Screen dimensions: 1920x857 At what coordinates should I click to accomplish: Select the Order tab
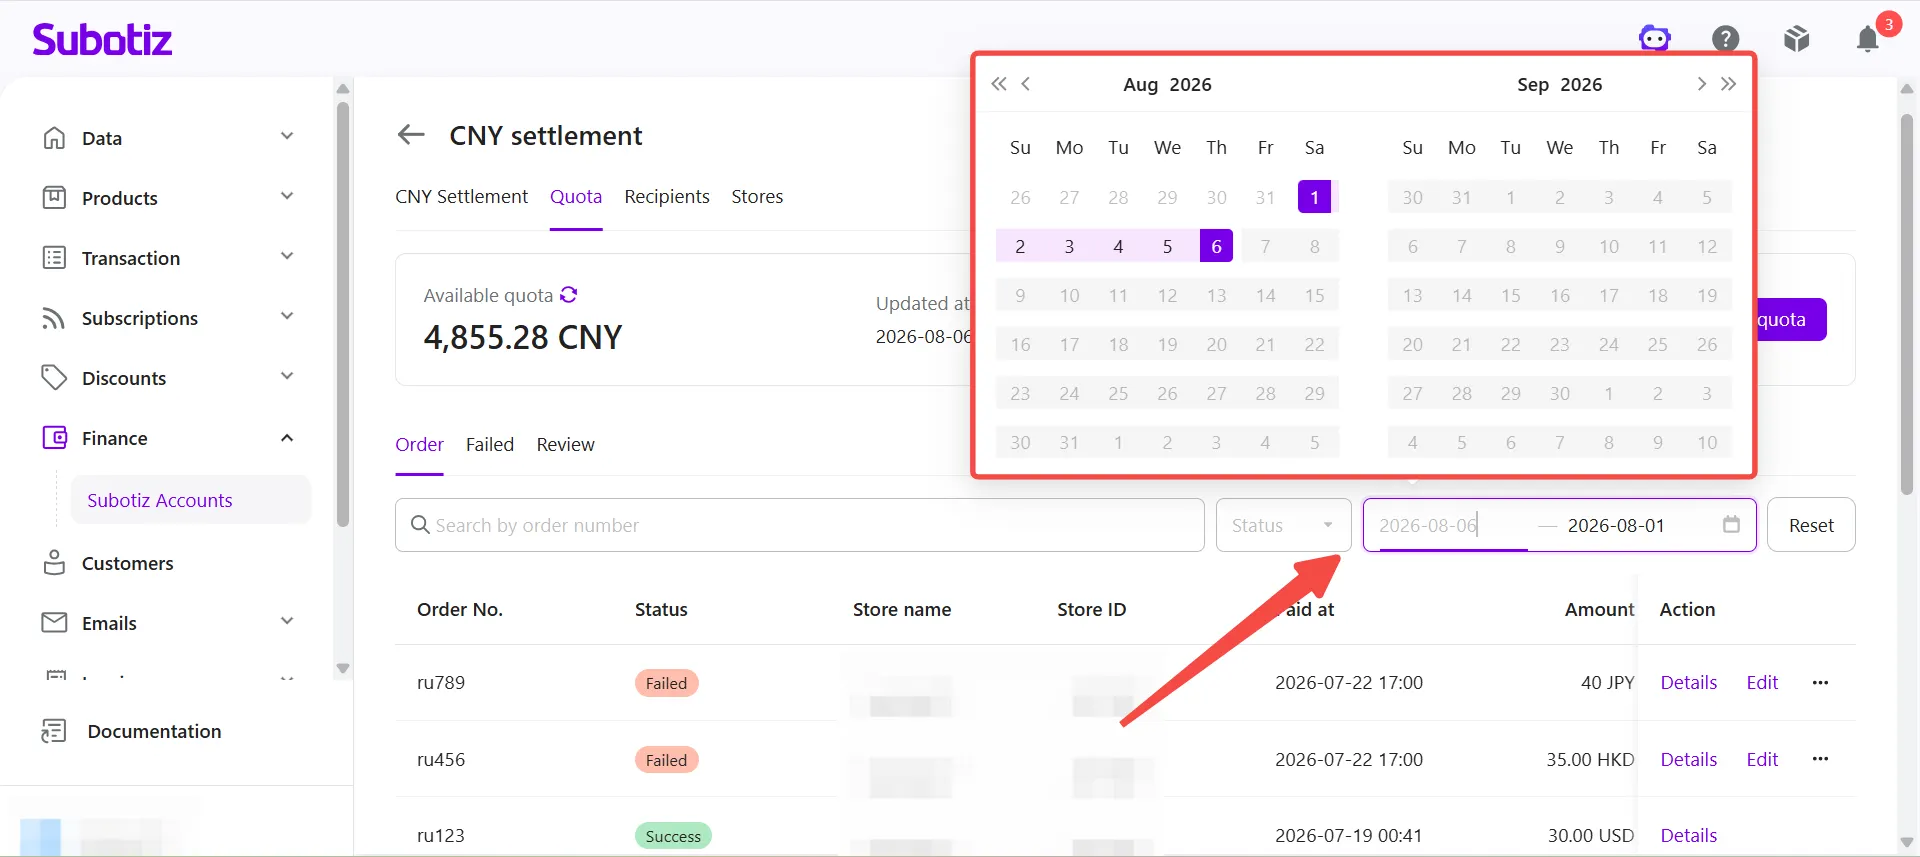click(x=419, y=444)
